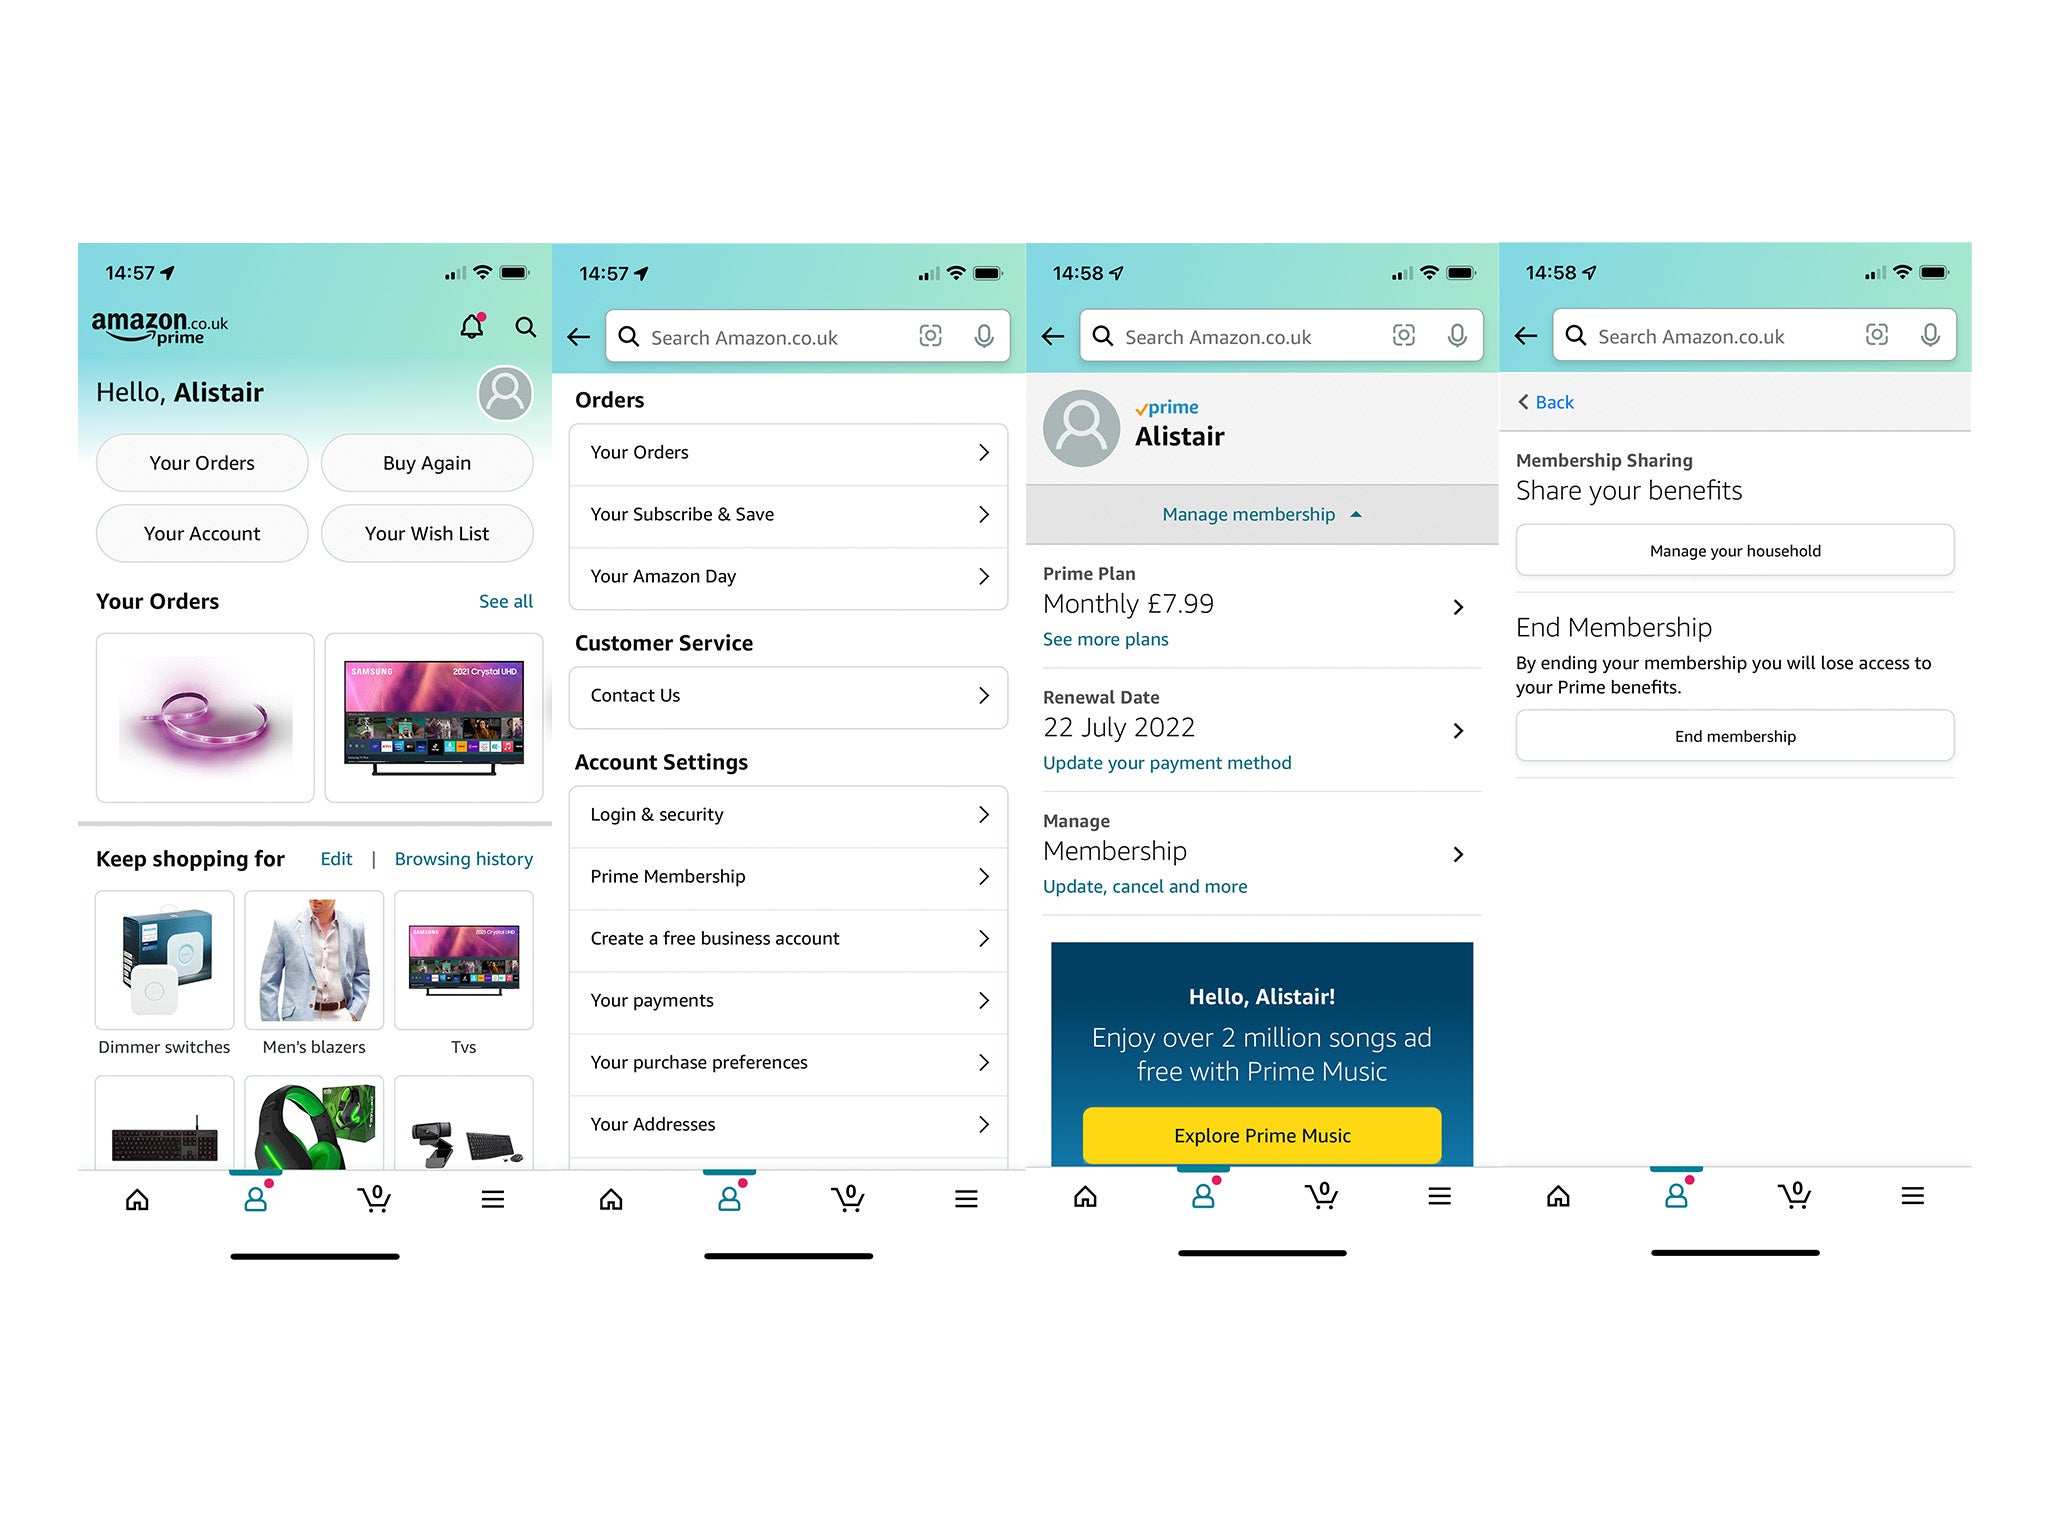Tap the cart icon in bottom navigation
The width and height of the screenshot is (2048, 1536).
pos(376,1196)
